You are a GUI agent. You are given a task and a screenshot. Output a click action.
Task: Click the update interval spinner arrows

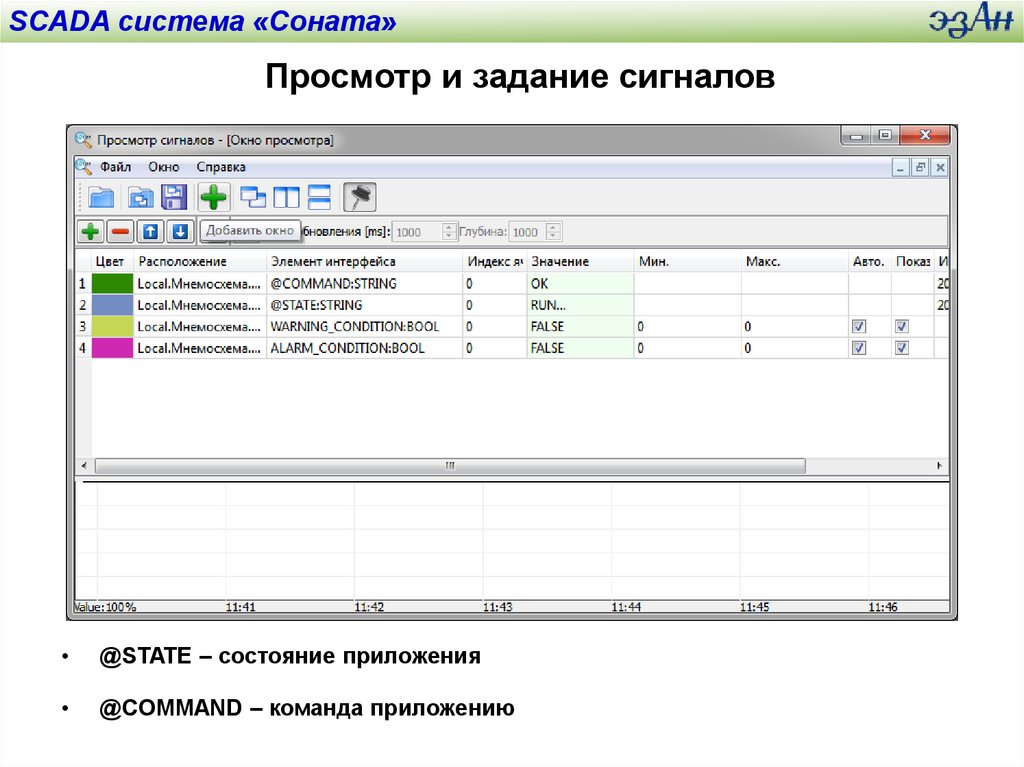(x=449, y=232)
